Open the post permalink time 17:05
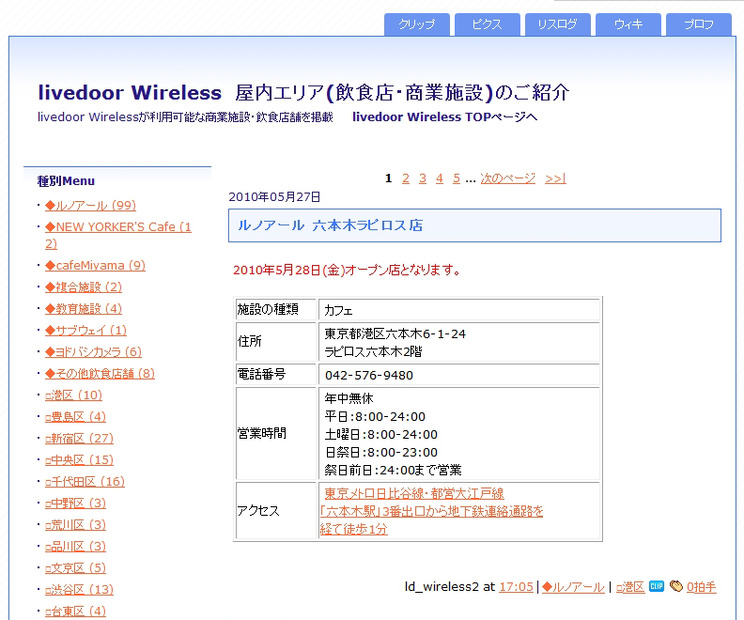This screenshot has height=620, width=744. point(516,587)
